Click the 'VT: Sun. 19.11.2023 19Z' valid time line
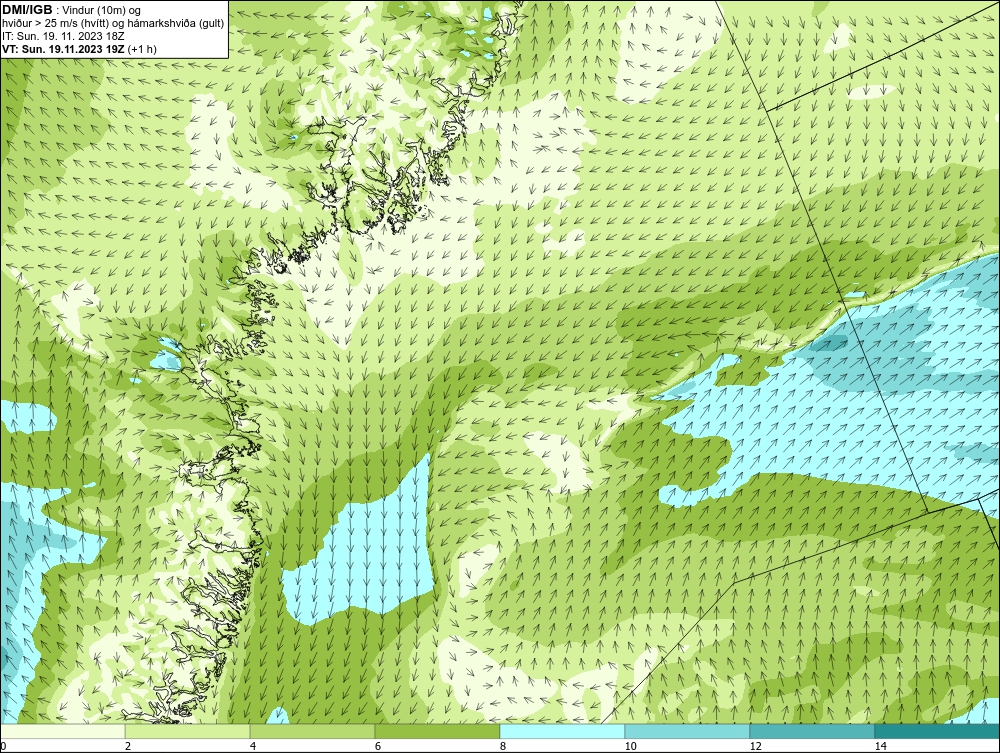The image size is (1000, 753). 80,48
